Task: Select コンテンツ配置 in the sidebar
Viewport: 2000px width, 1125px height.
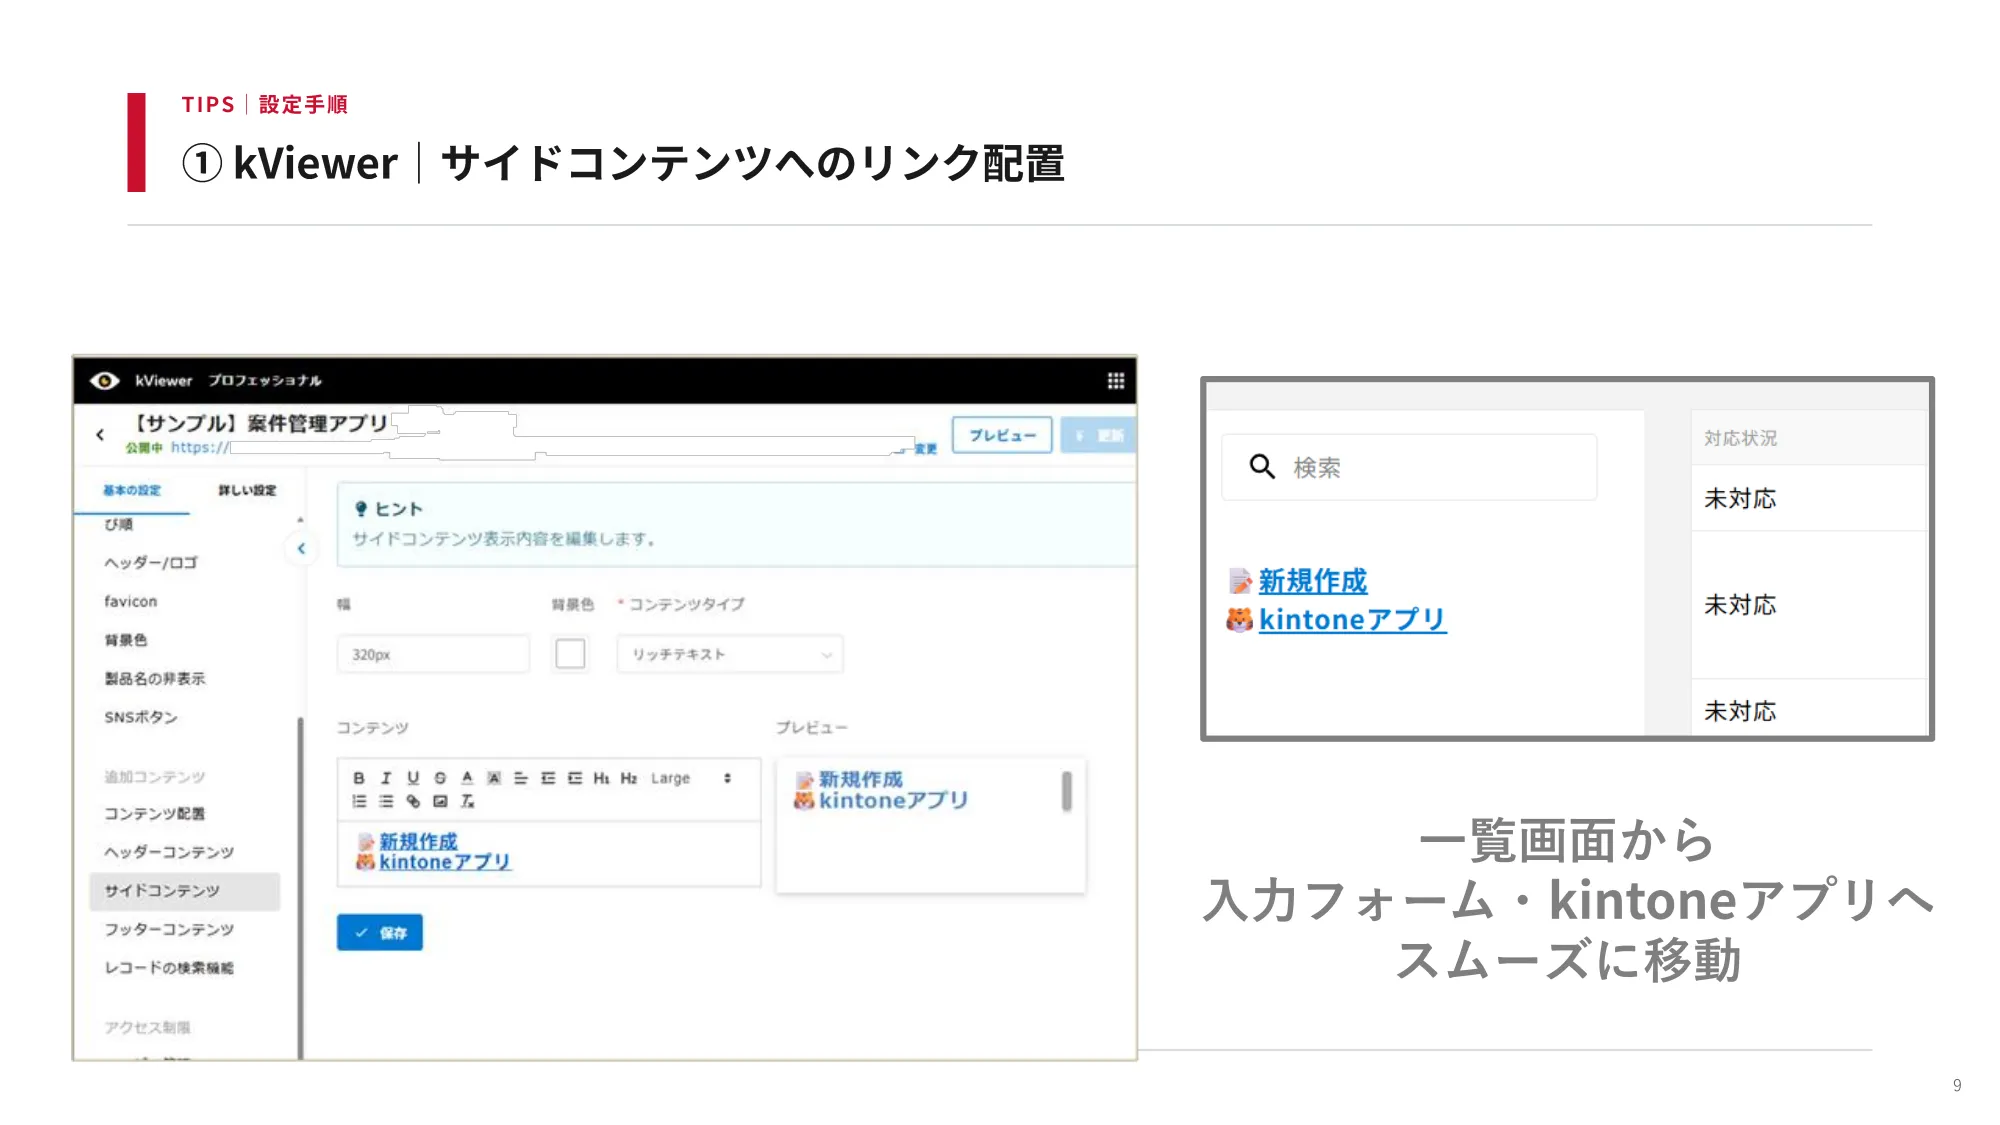Action: [155, 813]
